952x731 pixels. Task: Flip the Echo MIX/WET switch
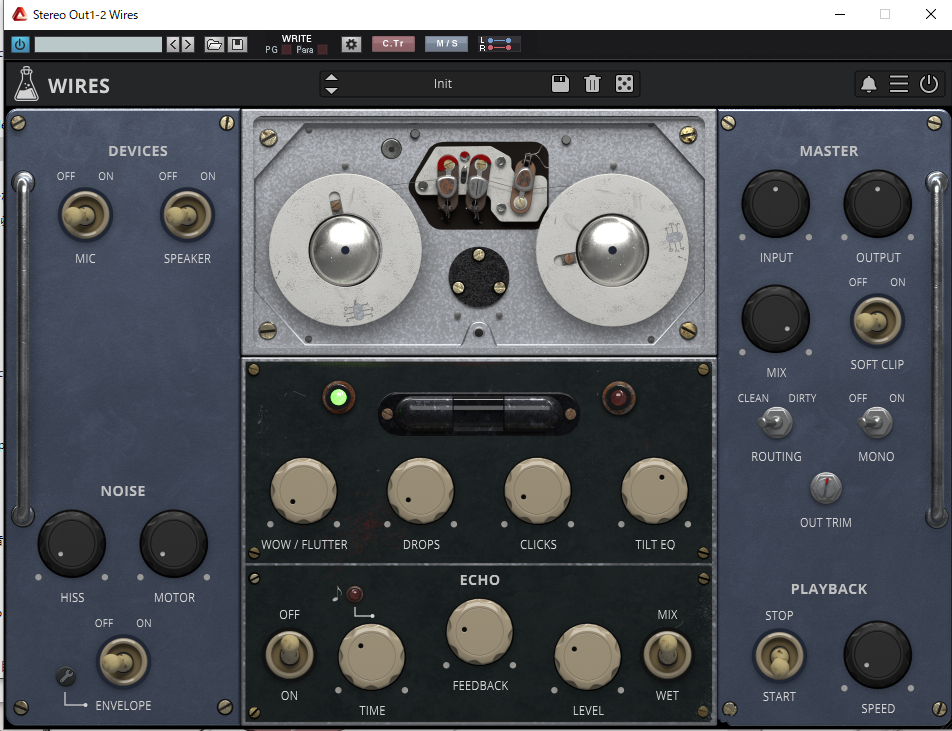[667, 654]
